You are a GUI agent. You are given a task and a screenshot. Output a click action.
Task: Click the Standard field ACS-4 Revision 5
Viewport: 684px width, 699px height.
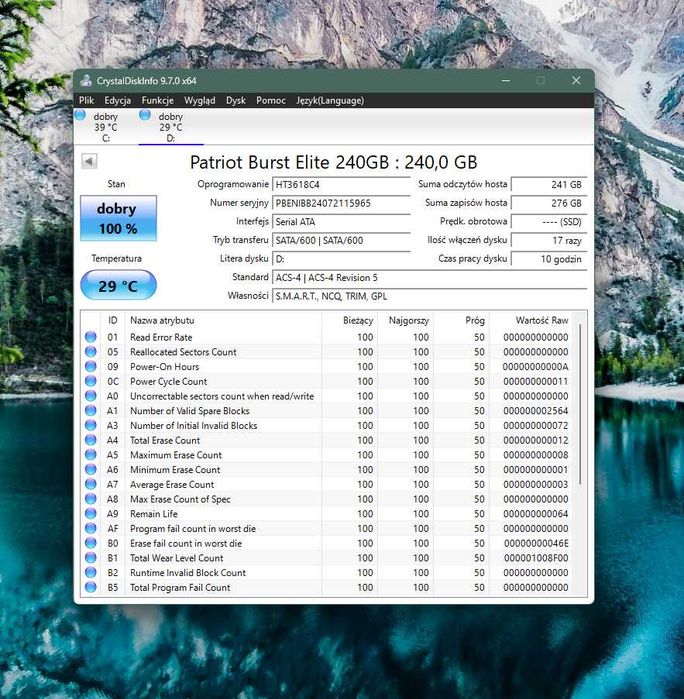[429, 278]
